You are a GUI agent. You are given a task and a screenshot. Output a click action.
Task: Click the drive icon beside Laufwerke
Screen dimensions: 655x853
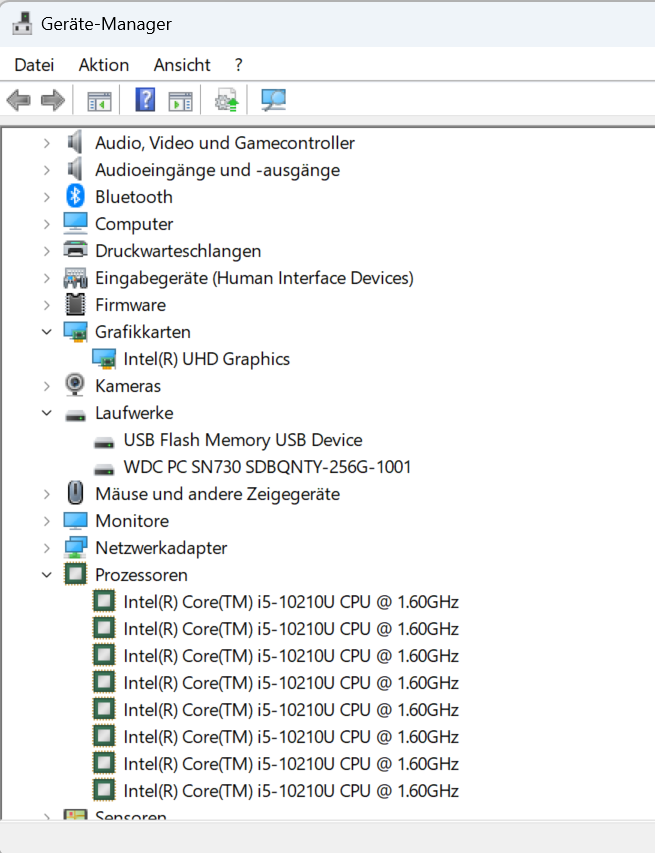pyautogui.click(x=75, y=416)
